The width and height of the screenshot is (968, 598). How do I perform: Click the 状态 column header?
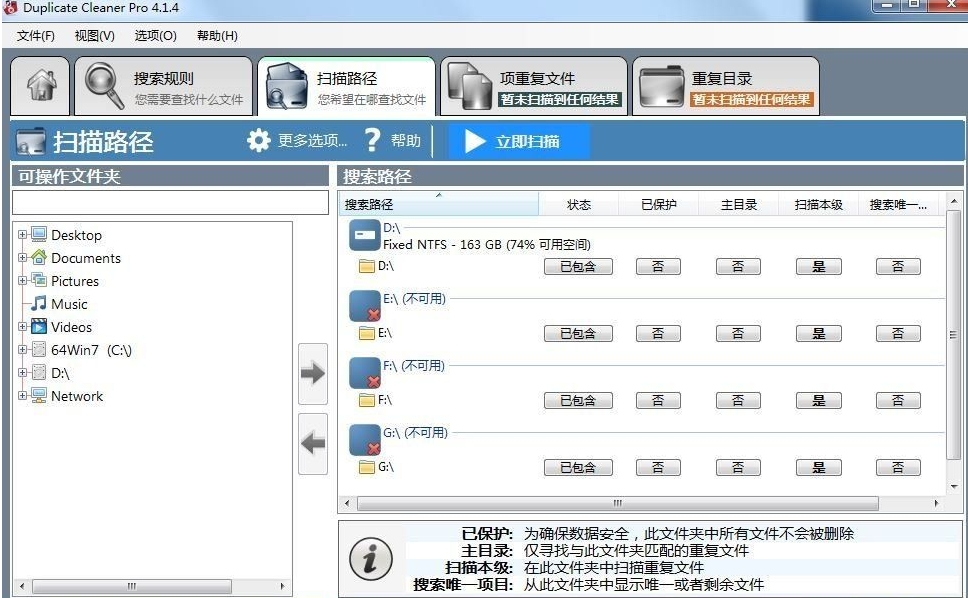578,204
